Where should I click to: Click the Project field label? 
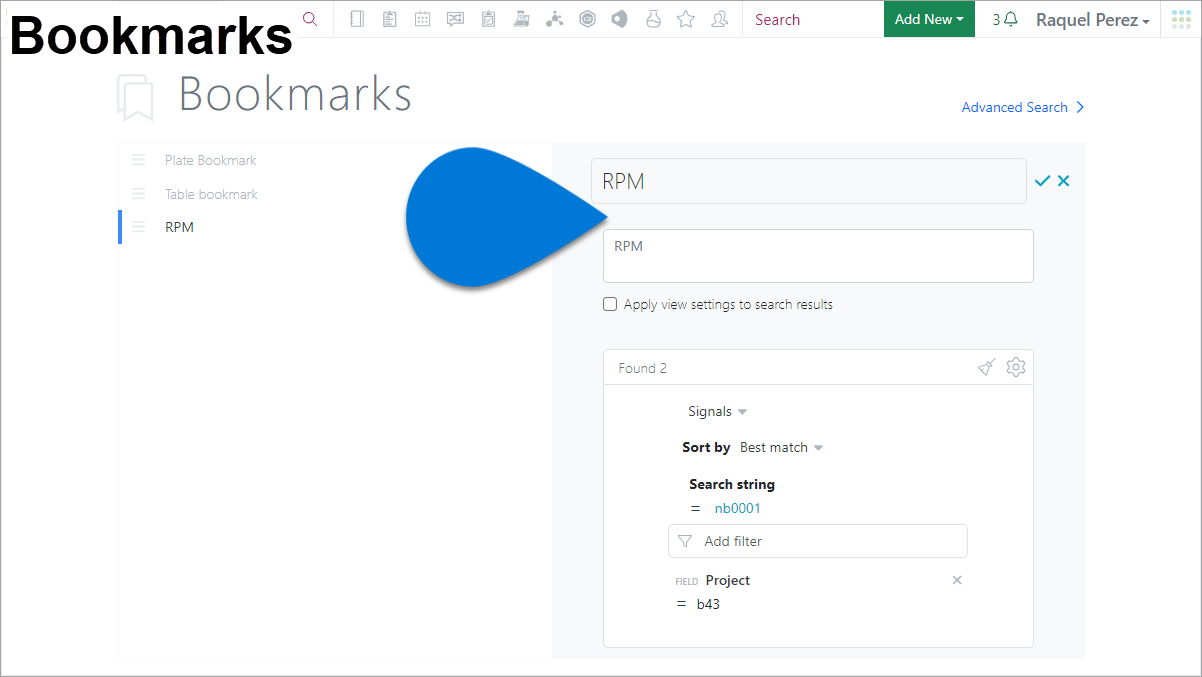(x=727, y=580)
